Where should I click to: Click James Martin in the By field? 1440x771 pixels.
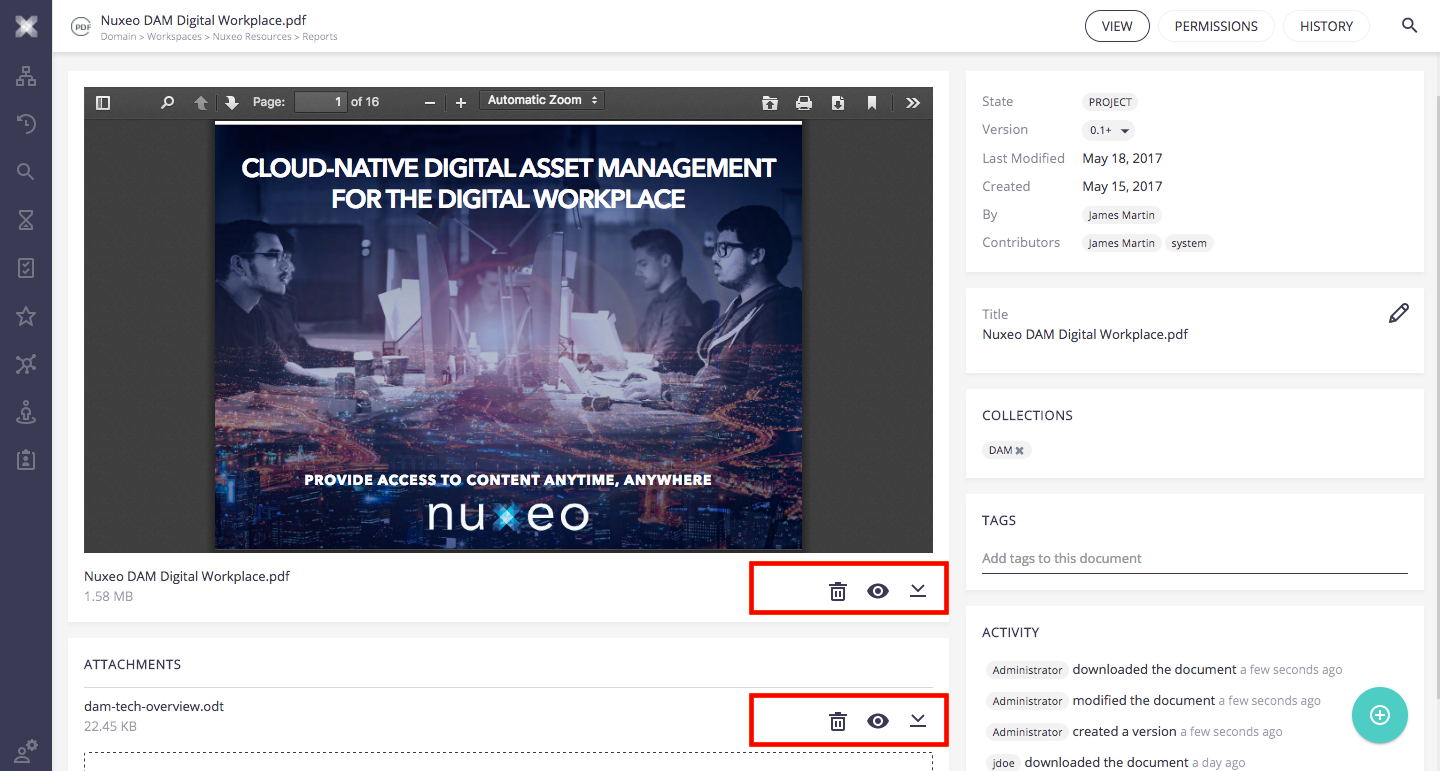tap(1122, 215)
